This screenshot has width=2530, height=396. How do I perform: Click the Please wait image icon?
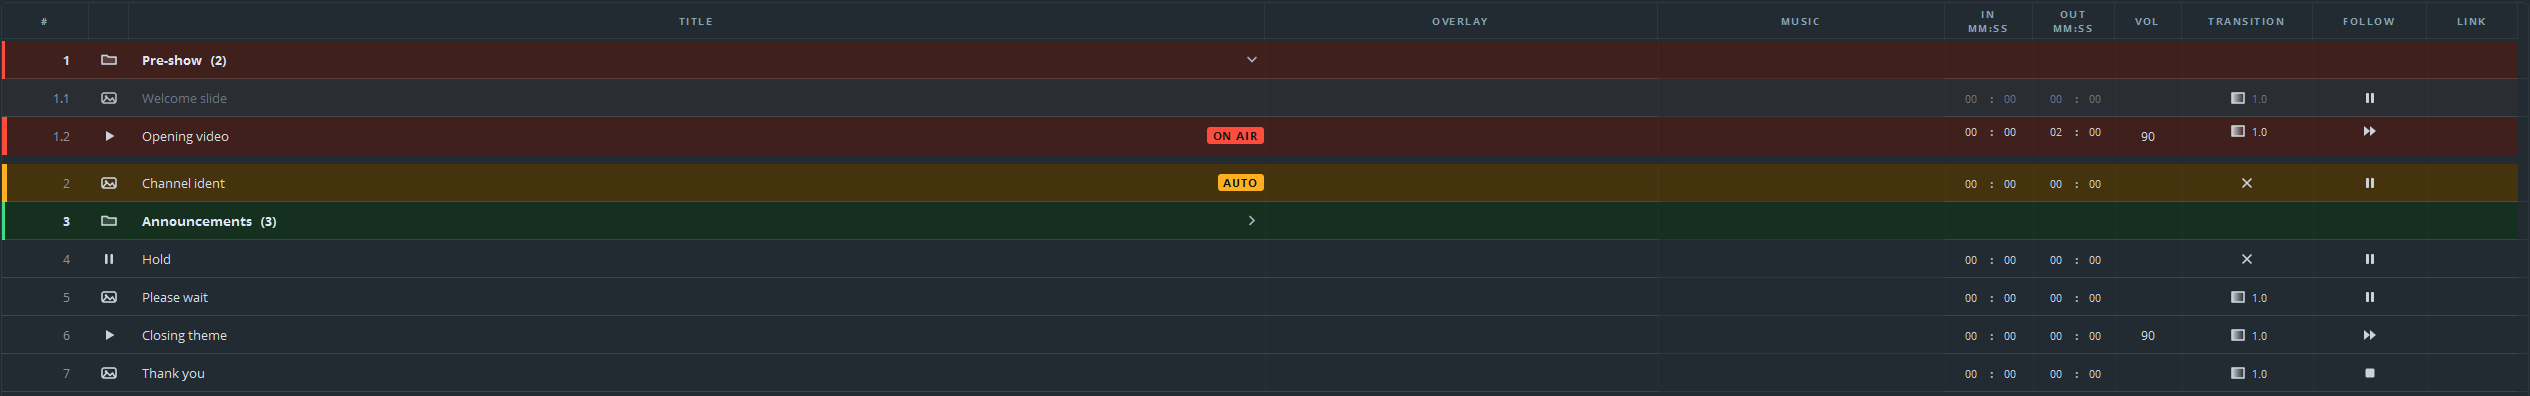[x=109, y=297]
